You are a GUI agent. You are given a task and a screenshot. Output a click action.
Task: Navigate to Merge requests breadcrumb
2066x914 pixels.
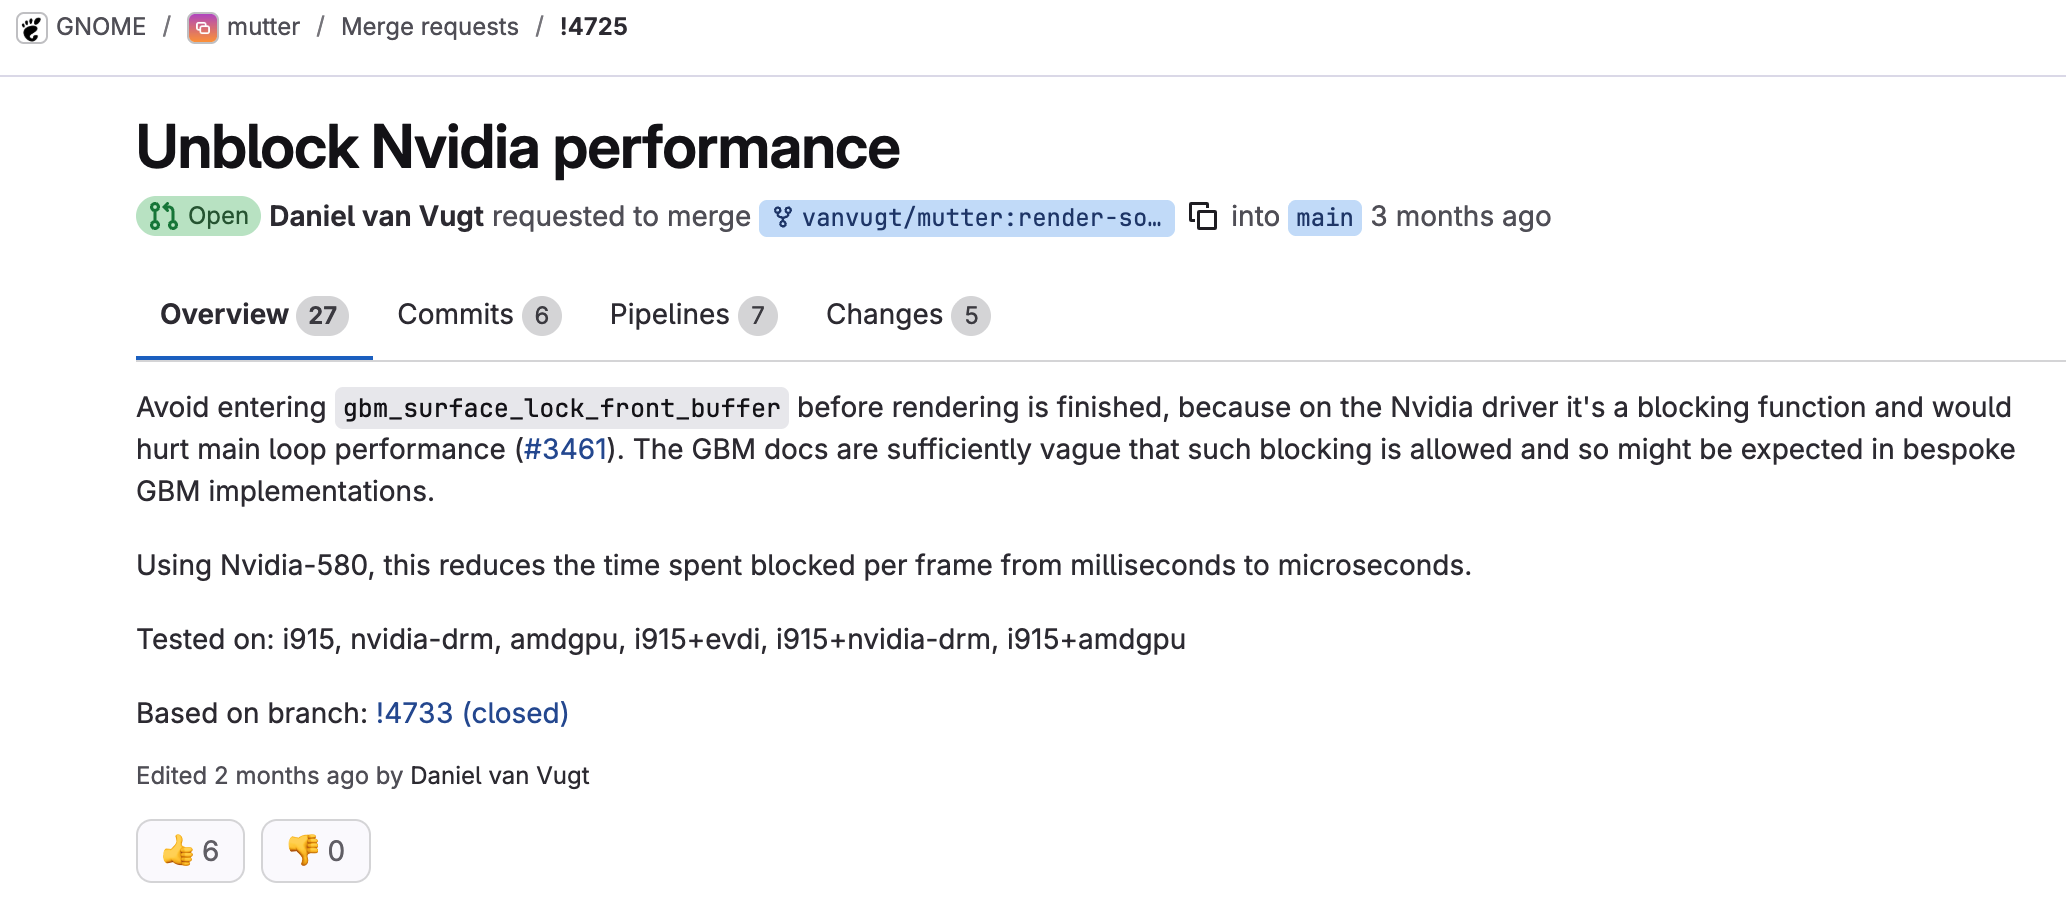429,27
